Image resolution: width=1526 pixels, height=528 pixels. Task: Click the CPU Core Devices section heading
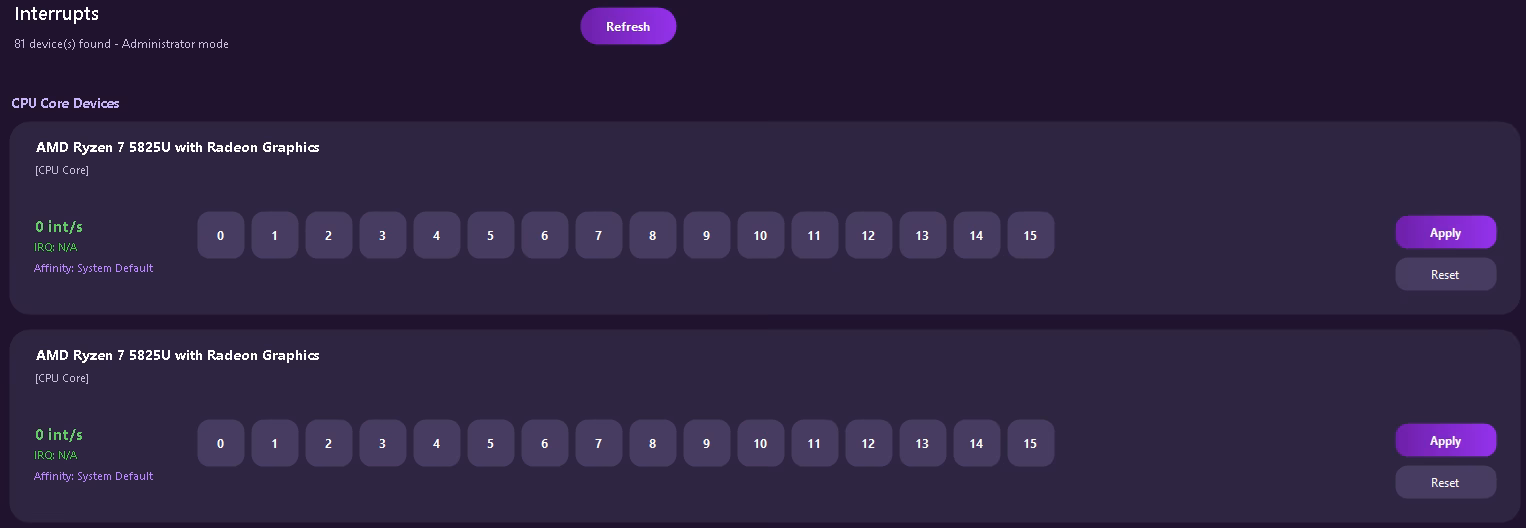coord(66,103)
